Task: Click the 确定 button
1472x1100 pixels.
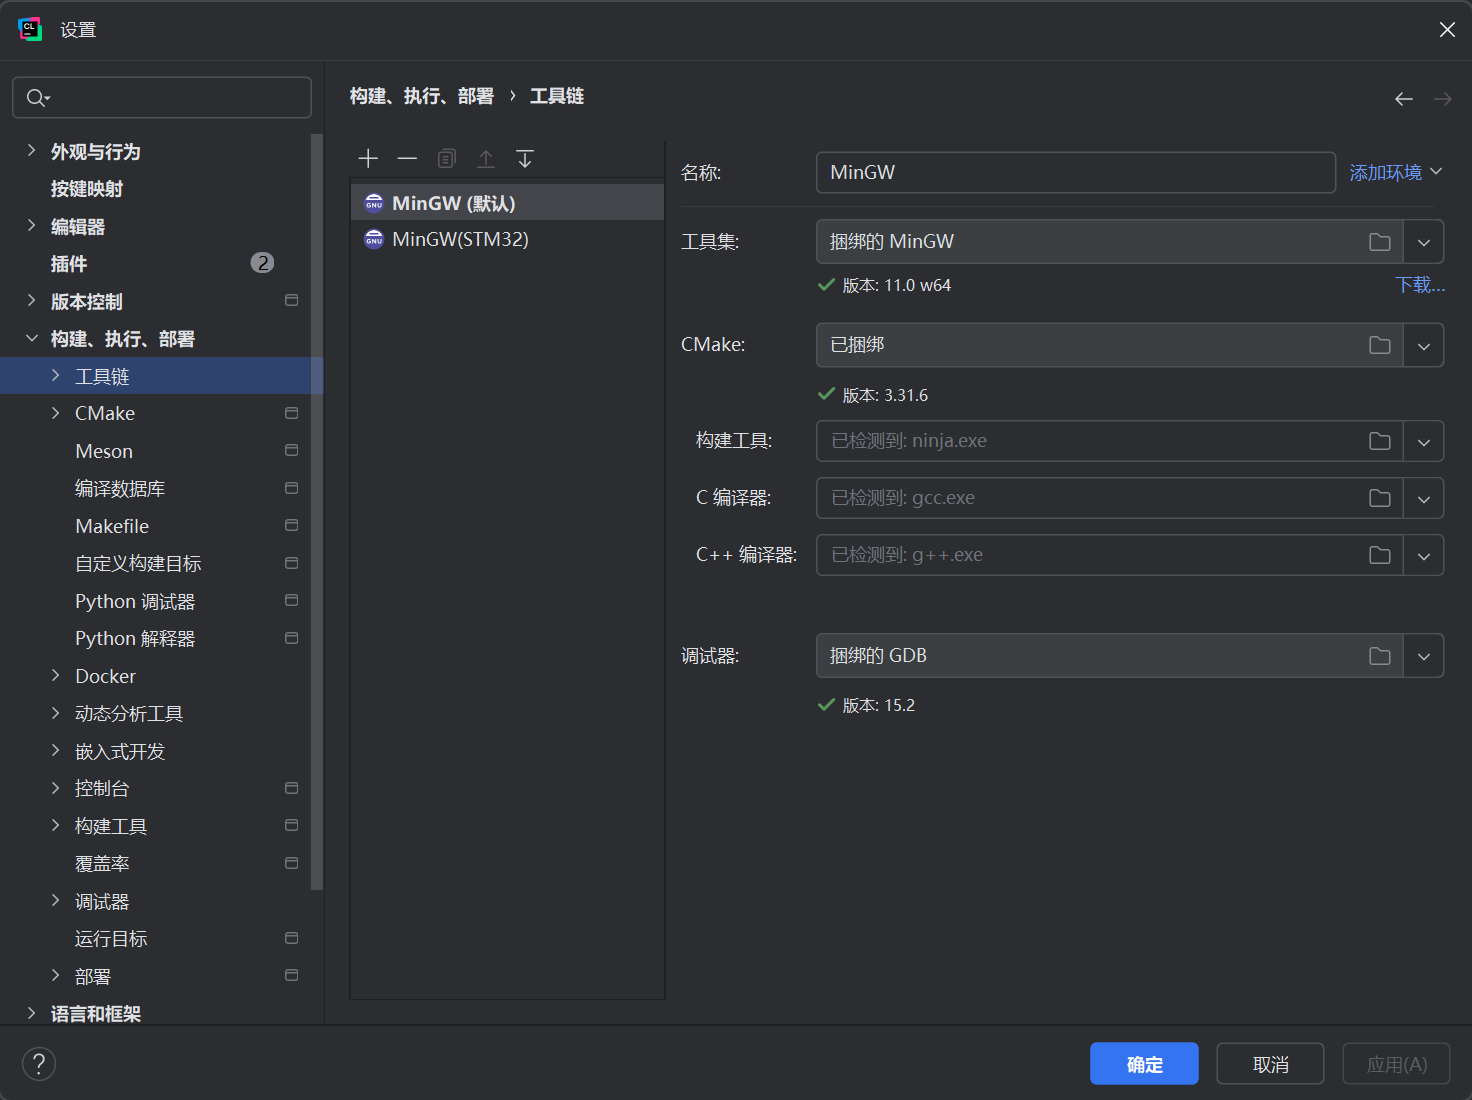Action: 1144,1064
